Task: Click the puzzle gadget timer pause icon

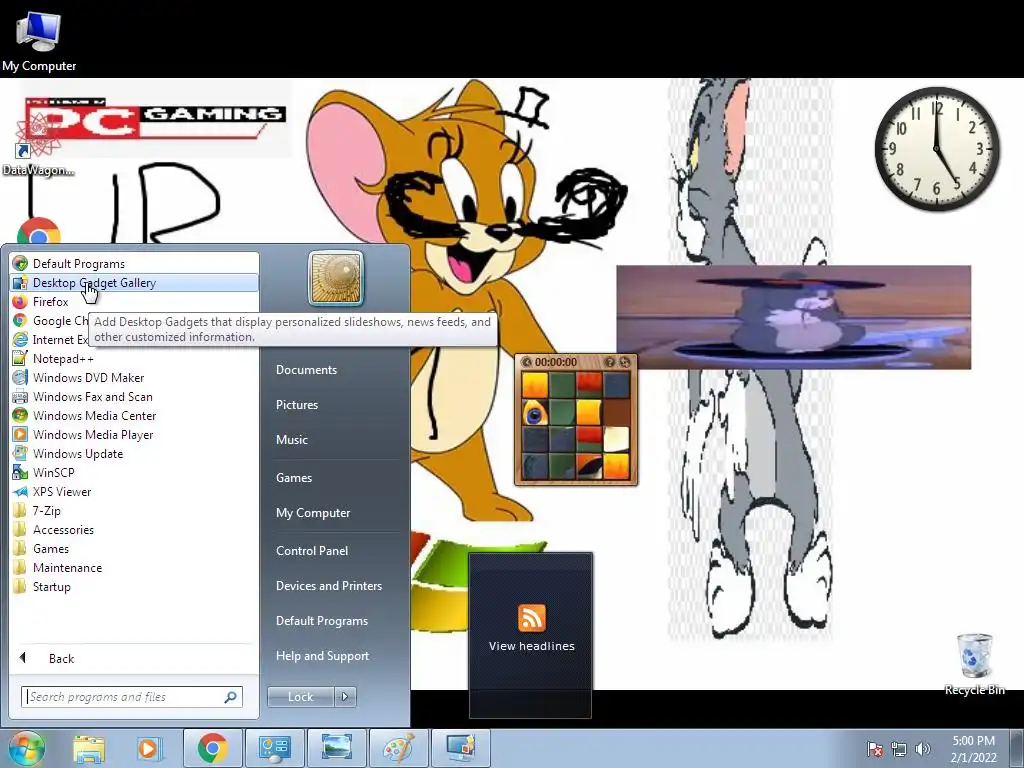Action: 527,362
